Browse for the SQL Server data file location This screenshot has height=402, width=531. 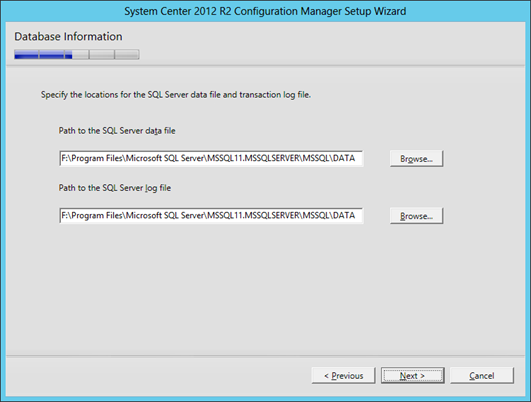[x=416, y=158]
